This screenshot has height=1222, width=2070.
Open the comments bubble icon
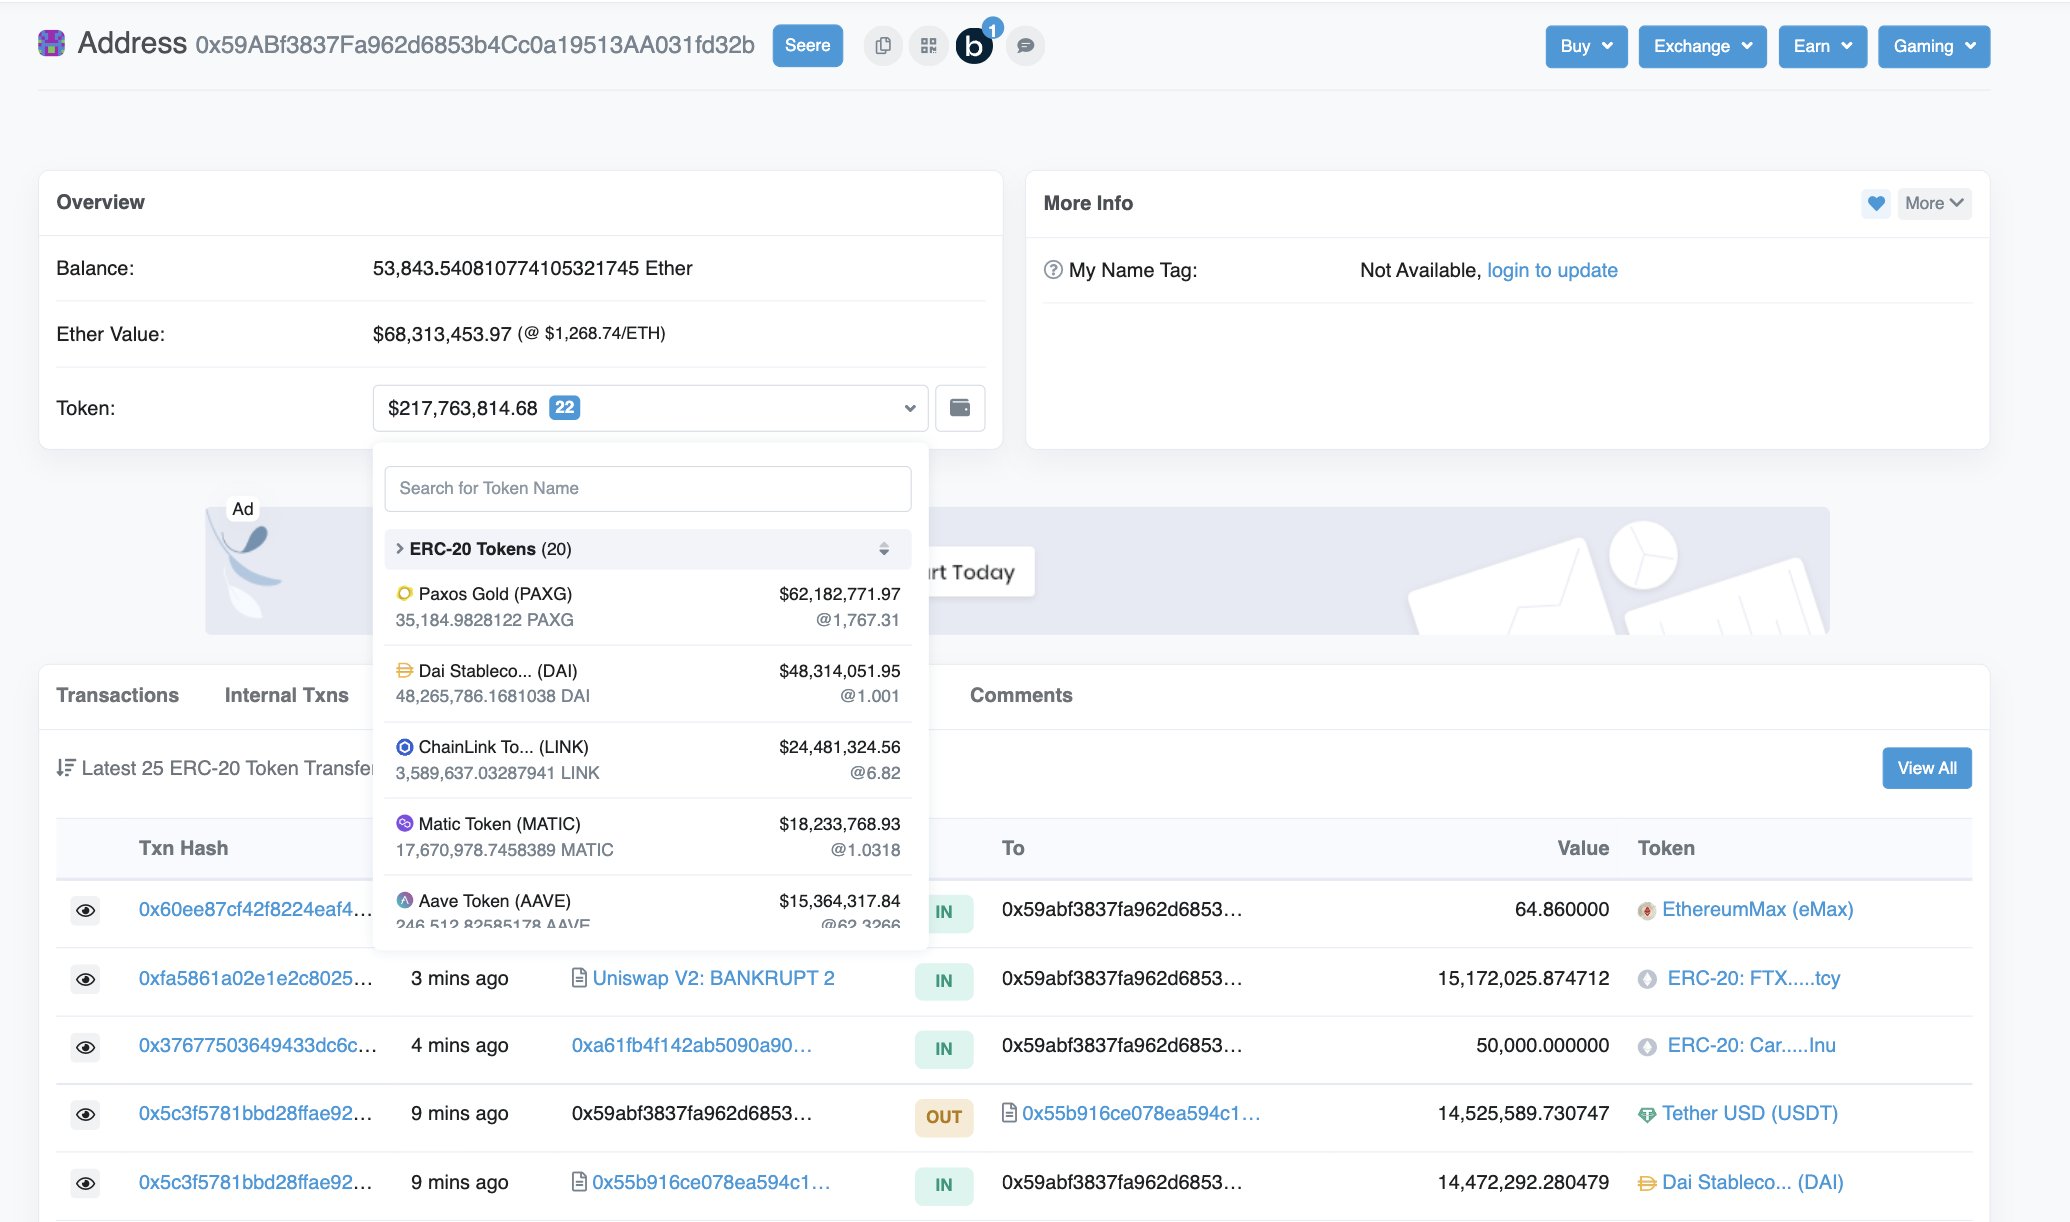point(1025,46)
